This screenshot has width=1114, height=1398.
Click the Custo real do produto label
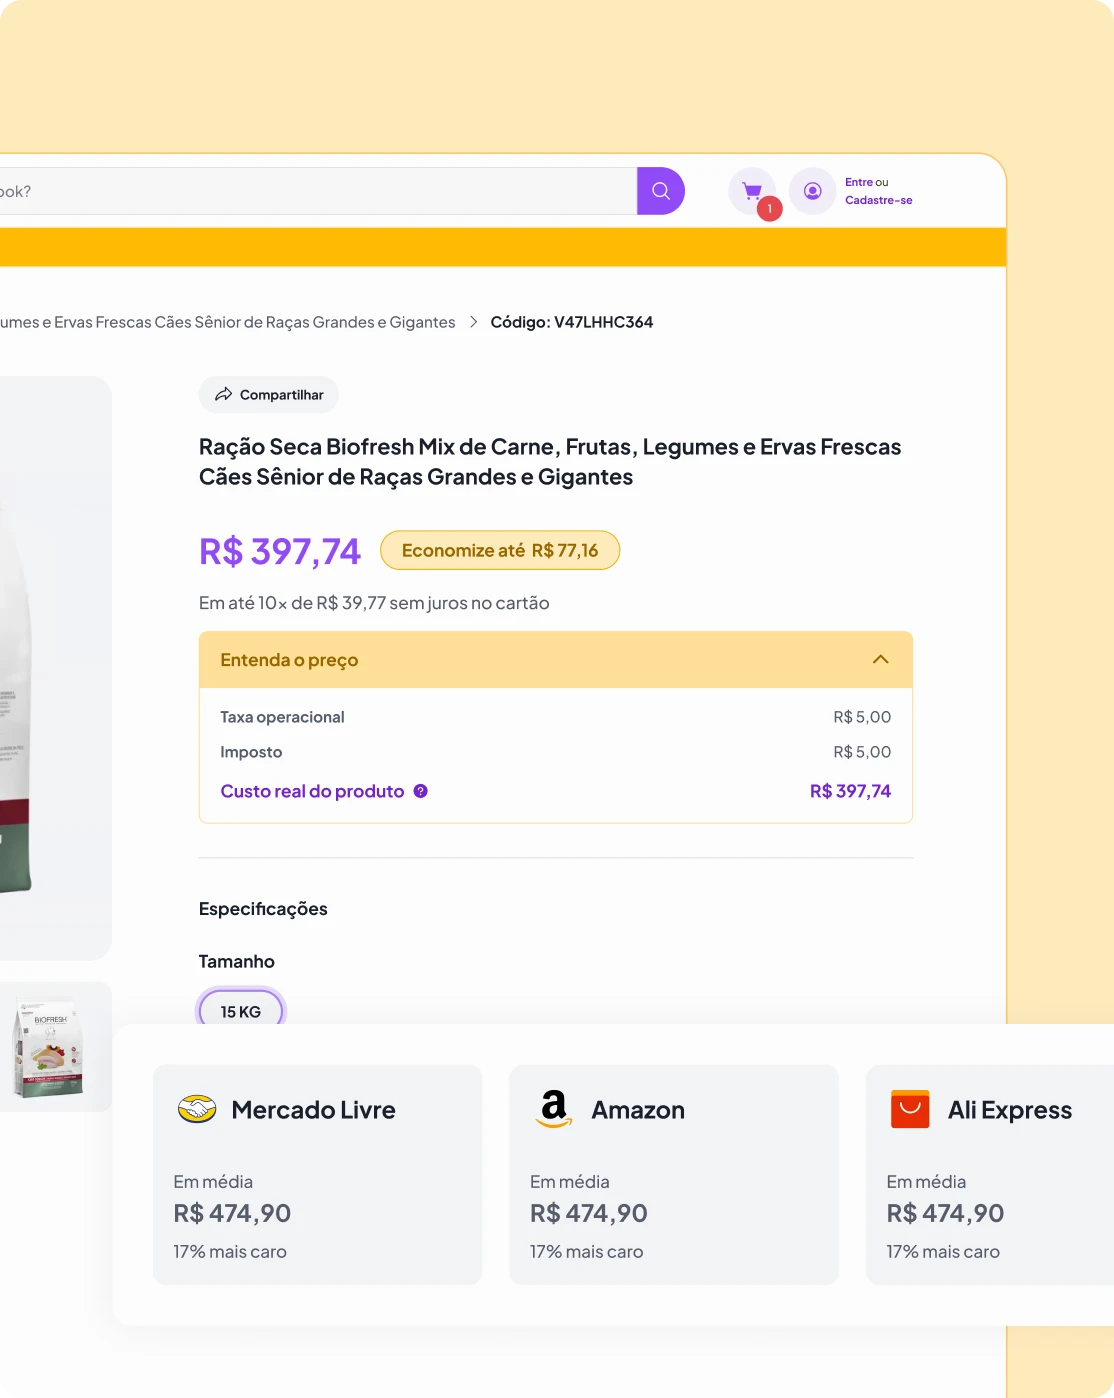(312, 791)
